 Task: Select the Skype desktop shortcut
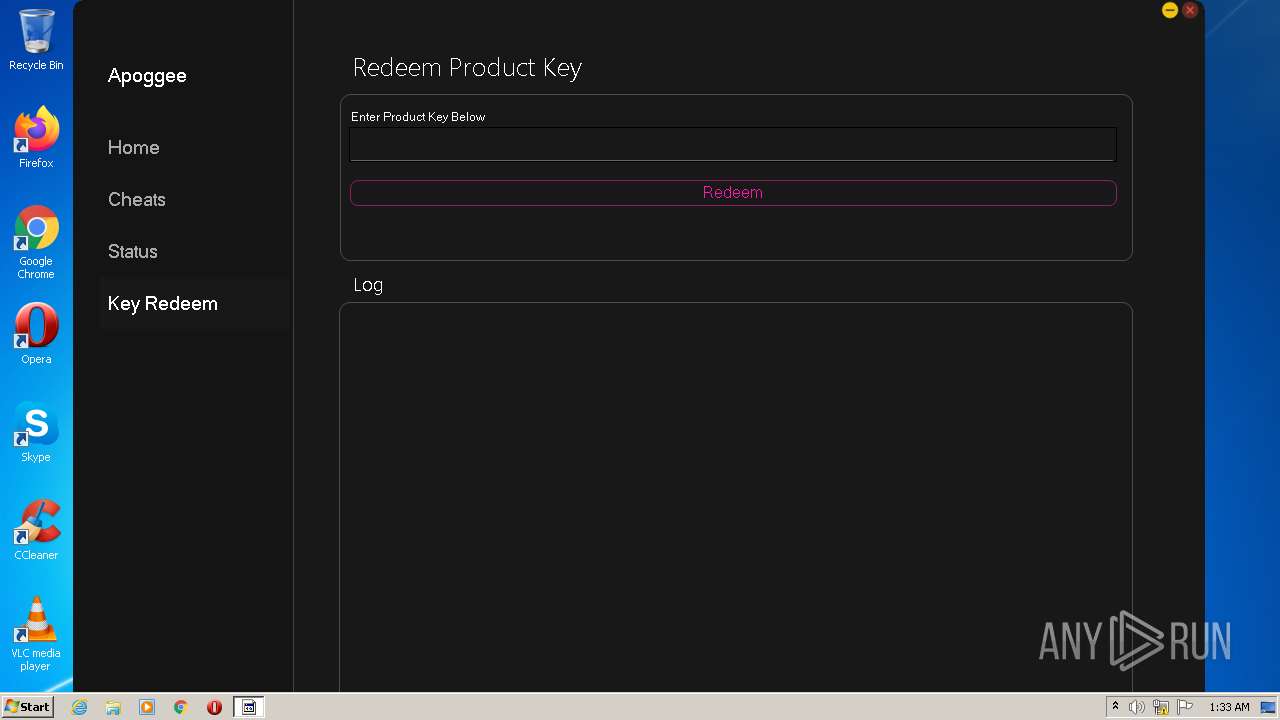[36, 432]
